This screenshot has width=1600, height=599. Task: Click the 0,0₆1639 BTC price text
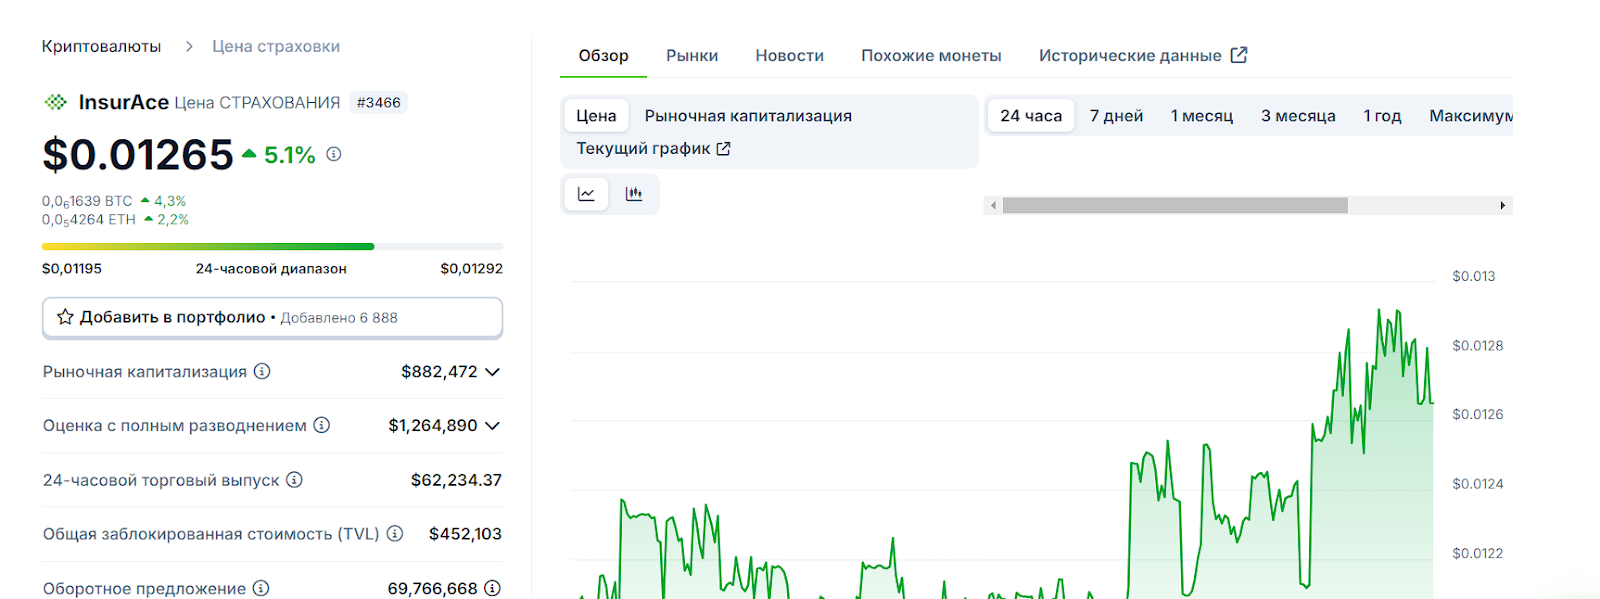pyautogui.click(x=87, y=201)
